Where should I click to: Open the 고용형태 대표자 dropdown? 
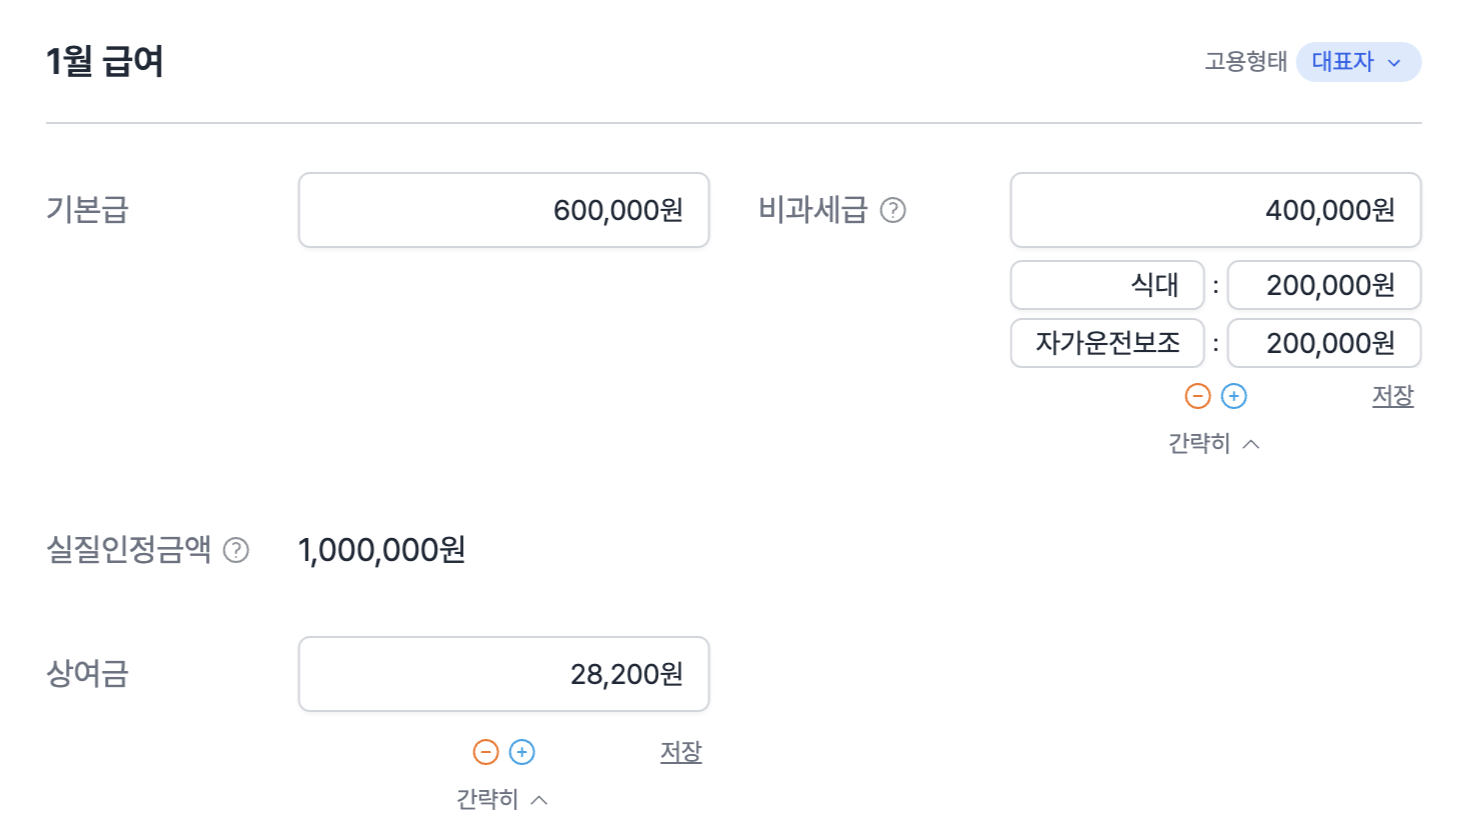pos(1357,62)
